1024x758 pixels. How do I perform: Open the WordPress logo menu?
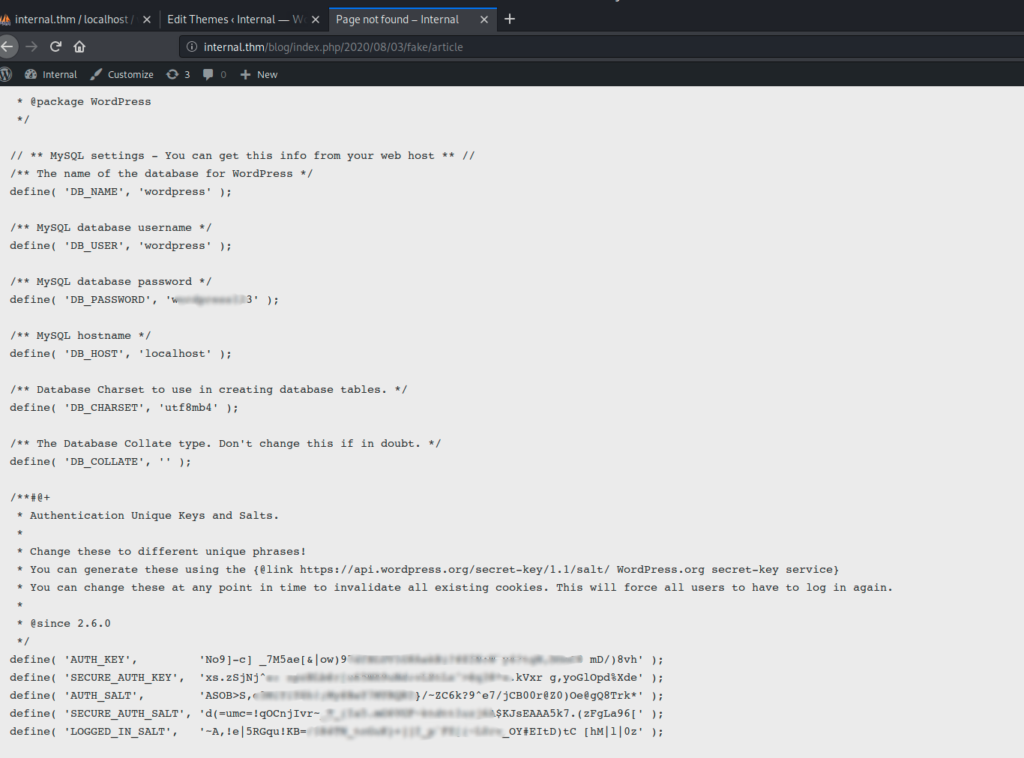pyautogui.click(x=6, y=74)
